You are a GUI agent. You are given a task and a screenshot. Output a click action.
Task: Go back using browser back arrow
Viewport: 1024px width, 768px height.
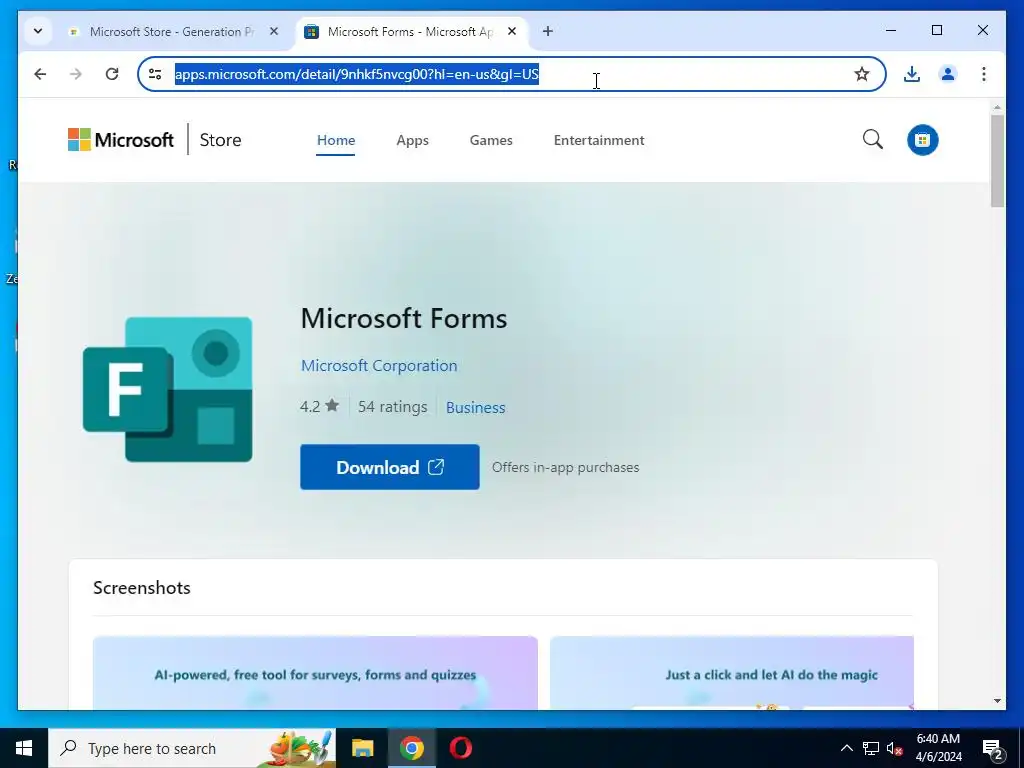tap(40, 74)
